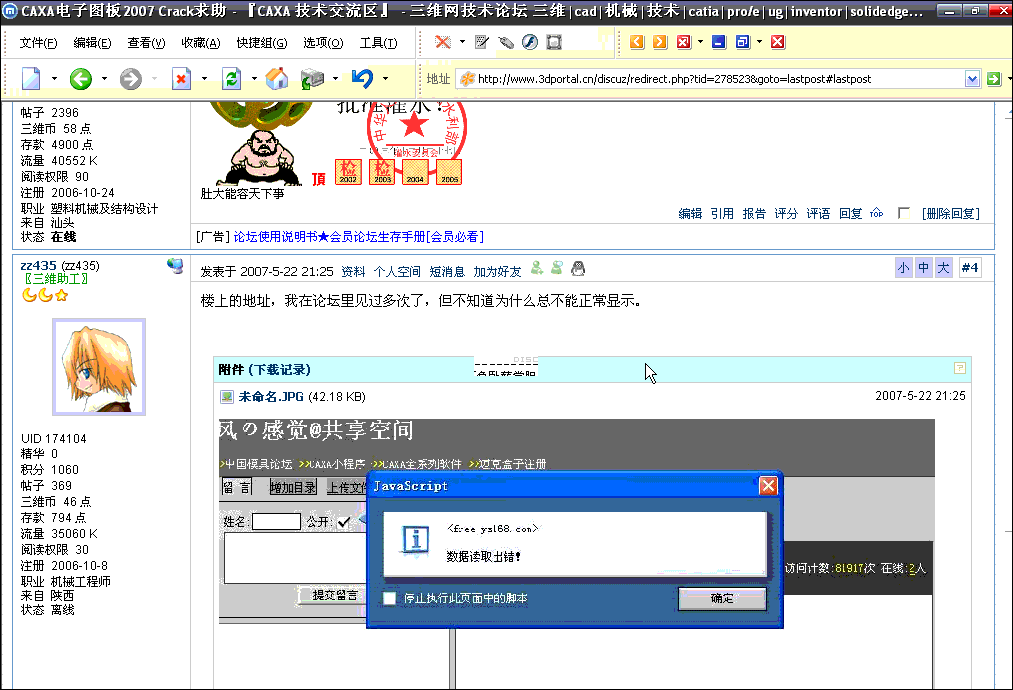
Task: Click the help icon in the attachment header
Action: (x=960, y=368)
